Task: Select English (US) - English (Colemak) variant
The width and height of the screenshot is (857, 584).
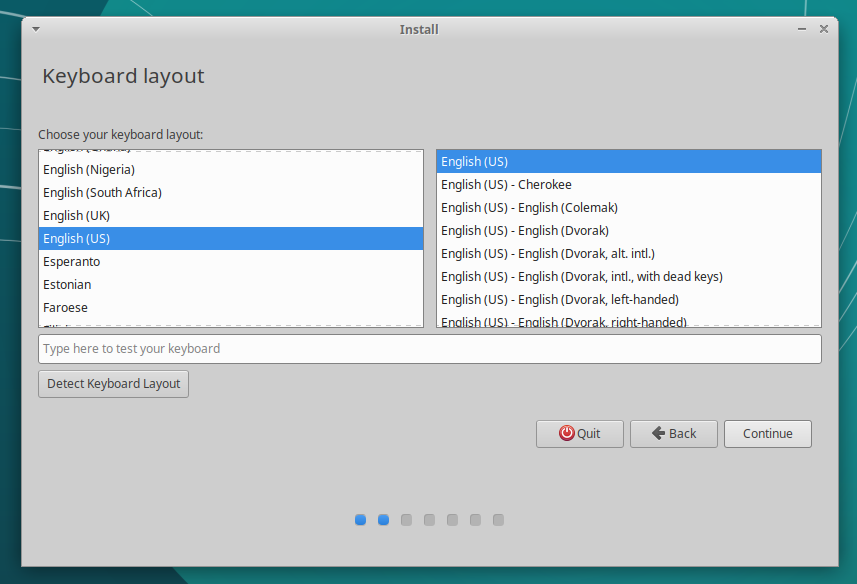Action: [x=629, y=208]
